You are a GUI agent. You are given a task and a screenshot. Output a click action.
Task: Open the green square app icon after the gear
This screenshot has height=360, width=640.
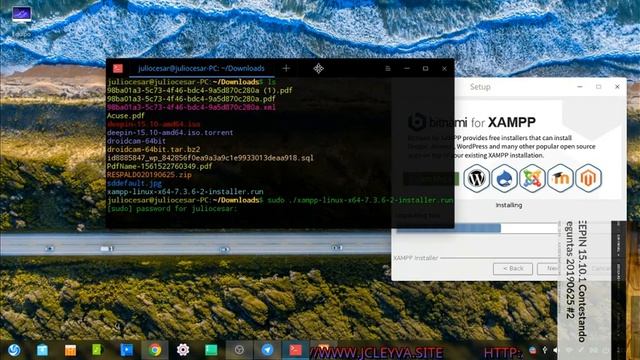(211, 350)
